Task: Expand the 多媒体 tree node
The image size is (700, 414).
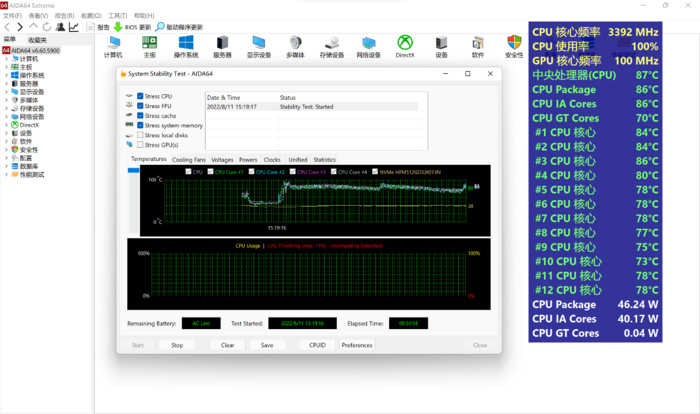Action: pos(6,100)
